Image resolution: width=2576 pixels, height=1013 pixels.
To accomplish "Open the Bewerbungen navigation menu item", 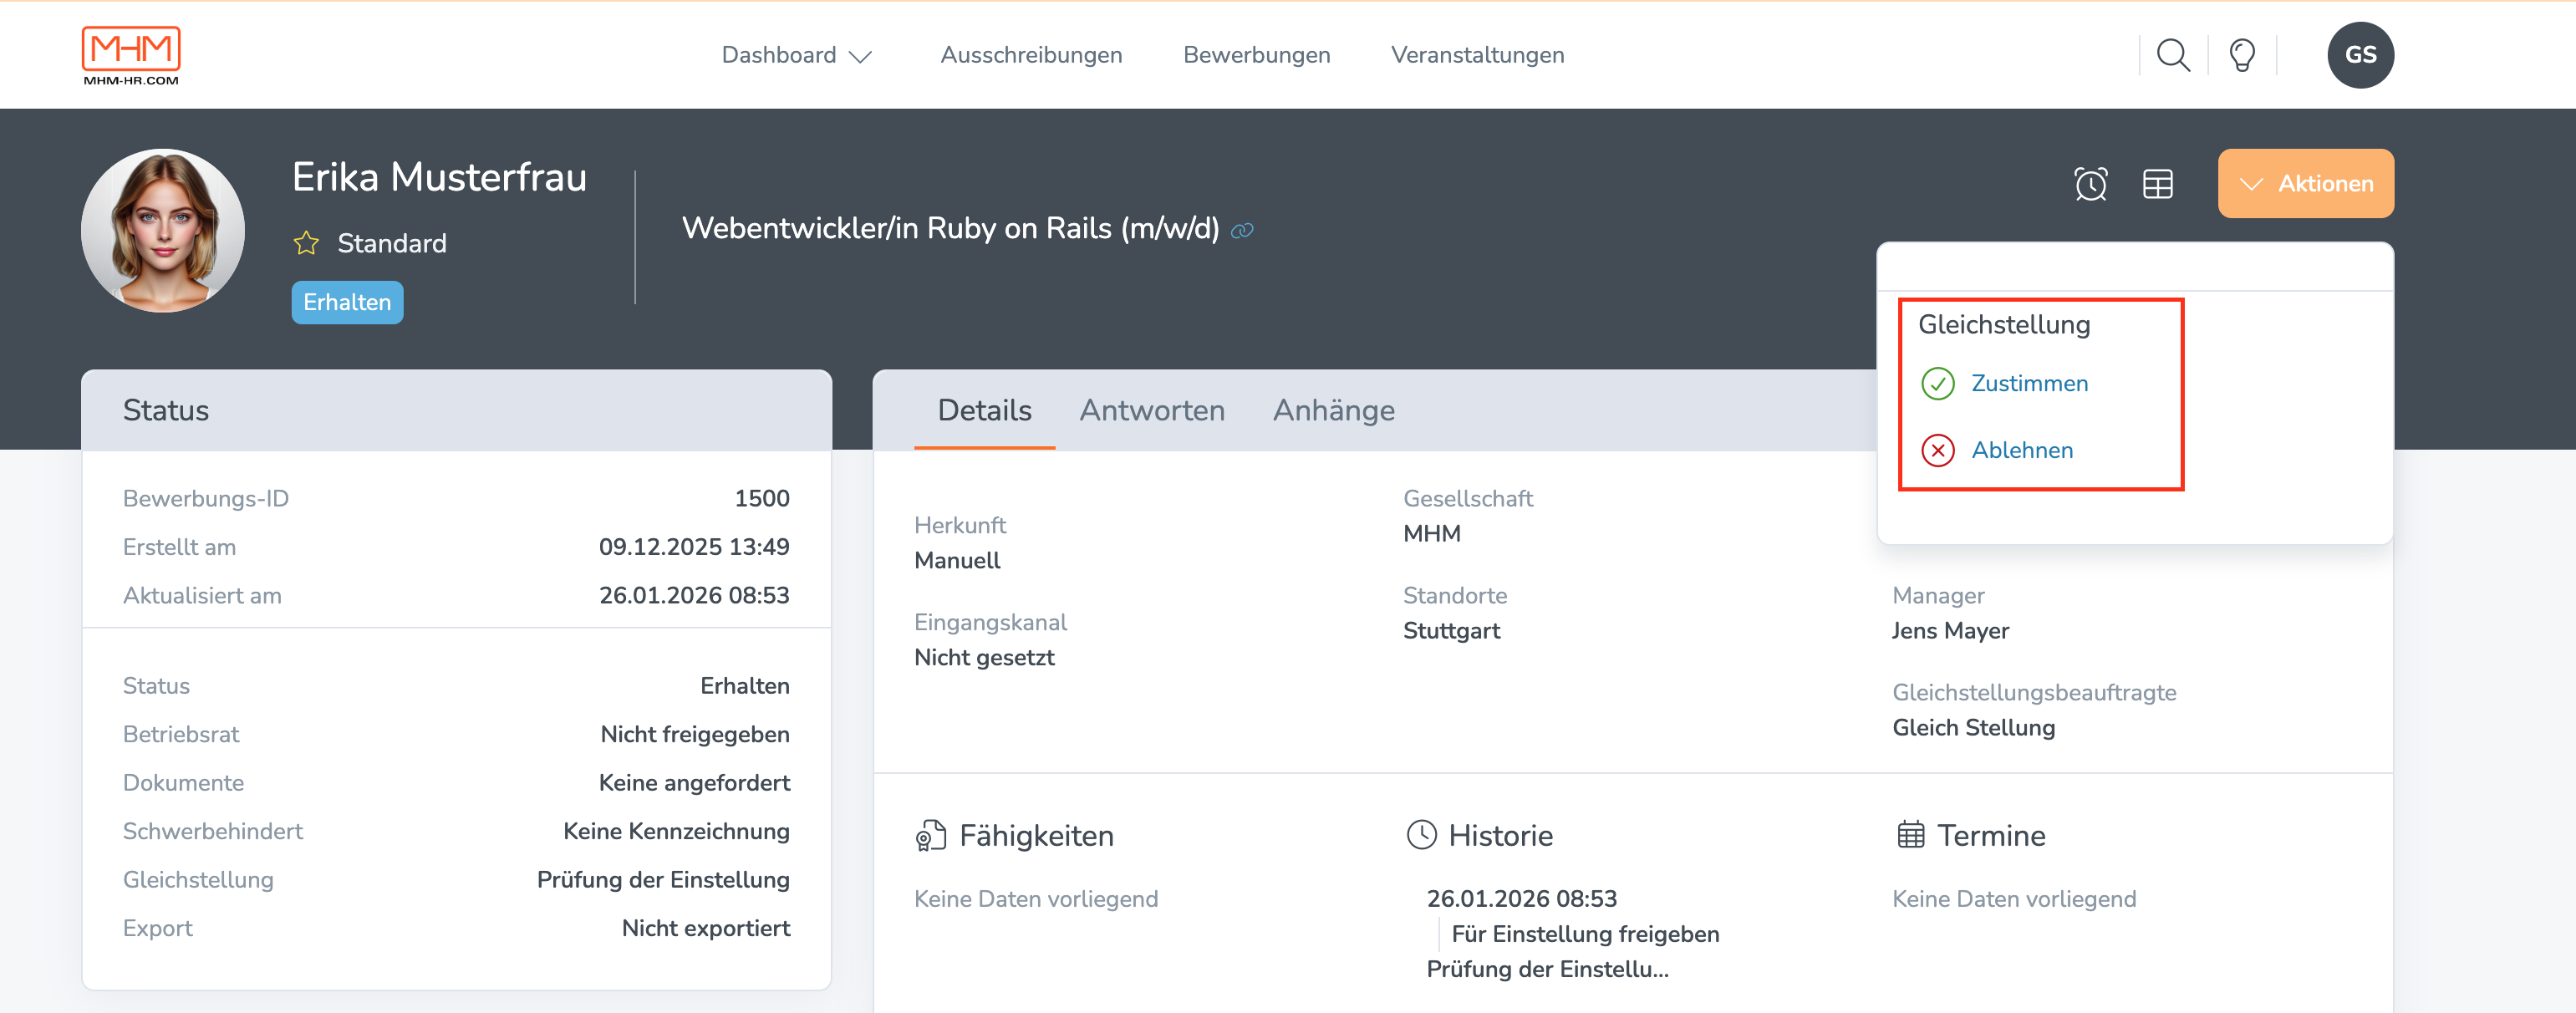I will [1256, 55].
